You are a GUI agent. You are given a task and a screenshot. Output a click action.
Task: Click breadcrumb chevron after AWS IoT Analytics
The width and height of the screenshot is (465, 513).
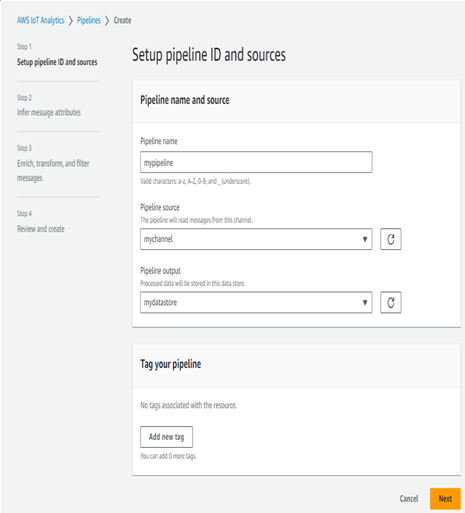point(71,21)
